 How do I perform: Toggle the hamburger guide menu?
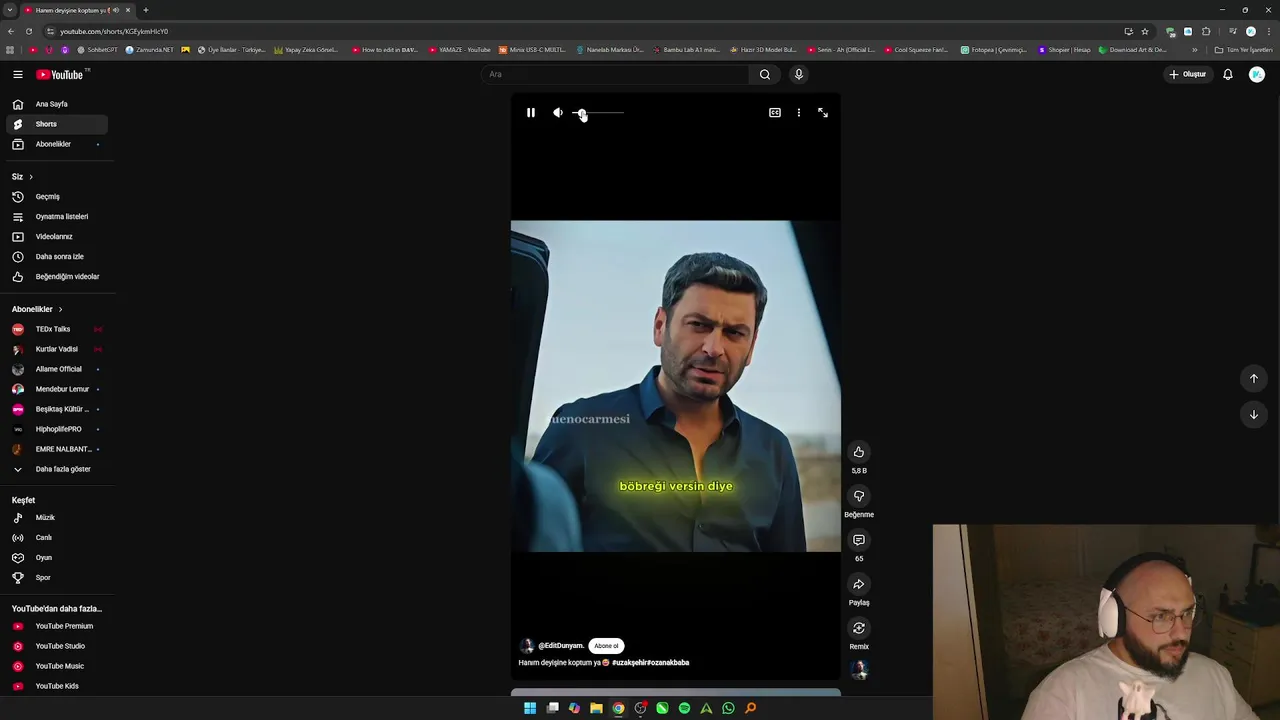coord(18,74)
